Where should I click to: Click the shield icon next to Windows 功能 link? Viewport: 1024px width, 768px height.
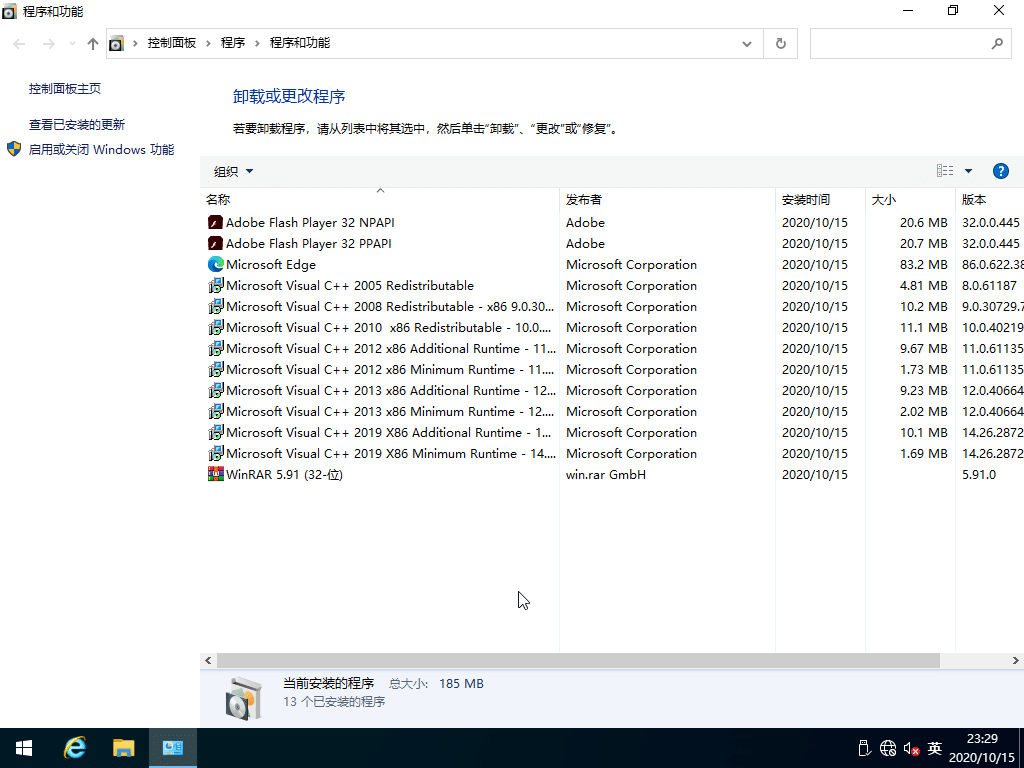pos(13,149)
